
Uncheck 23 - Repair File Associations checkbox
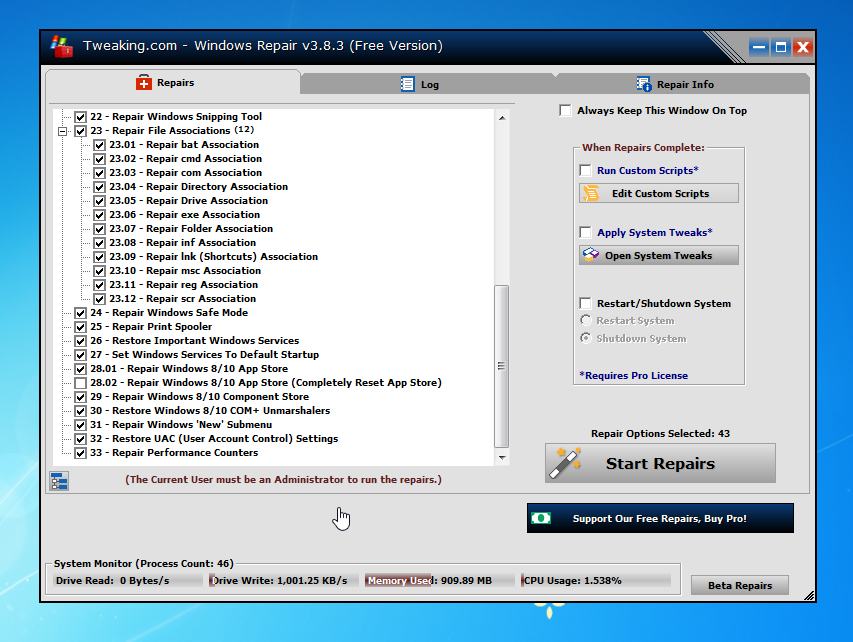pyautogui.click(x=81, y=131)
